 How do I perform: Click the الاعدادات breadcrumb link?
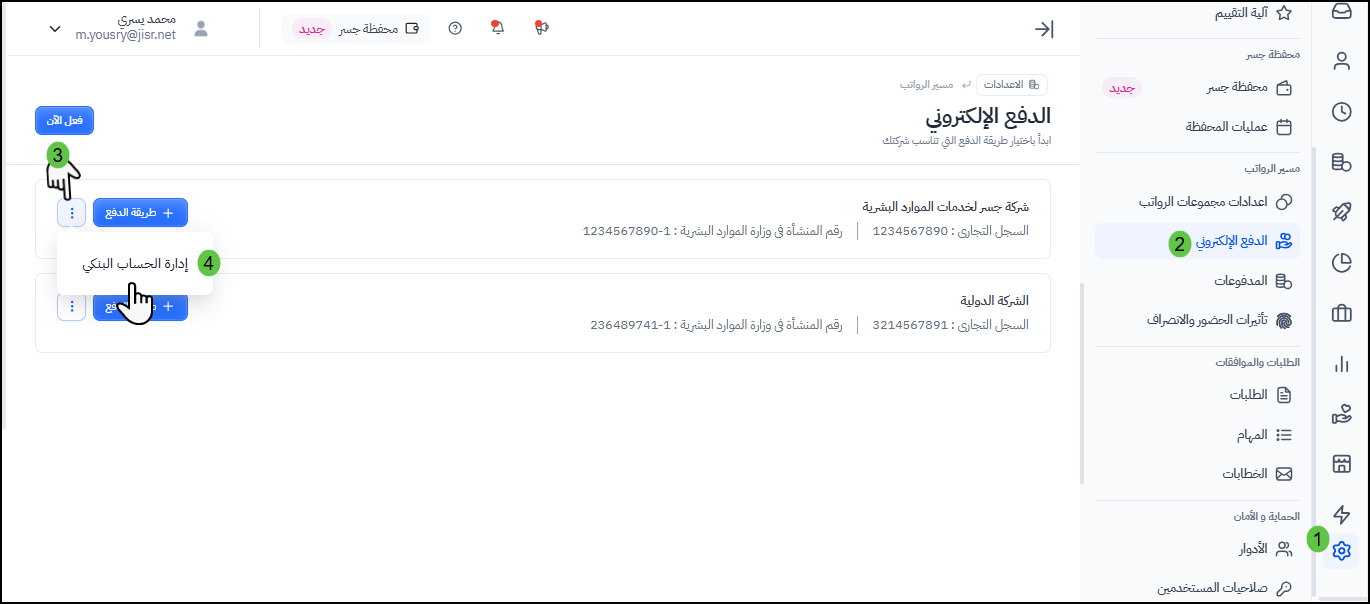pyautogui.click(x=1011, y=85)
